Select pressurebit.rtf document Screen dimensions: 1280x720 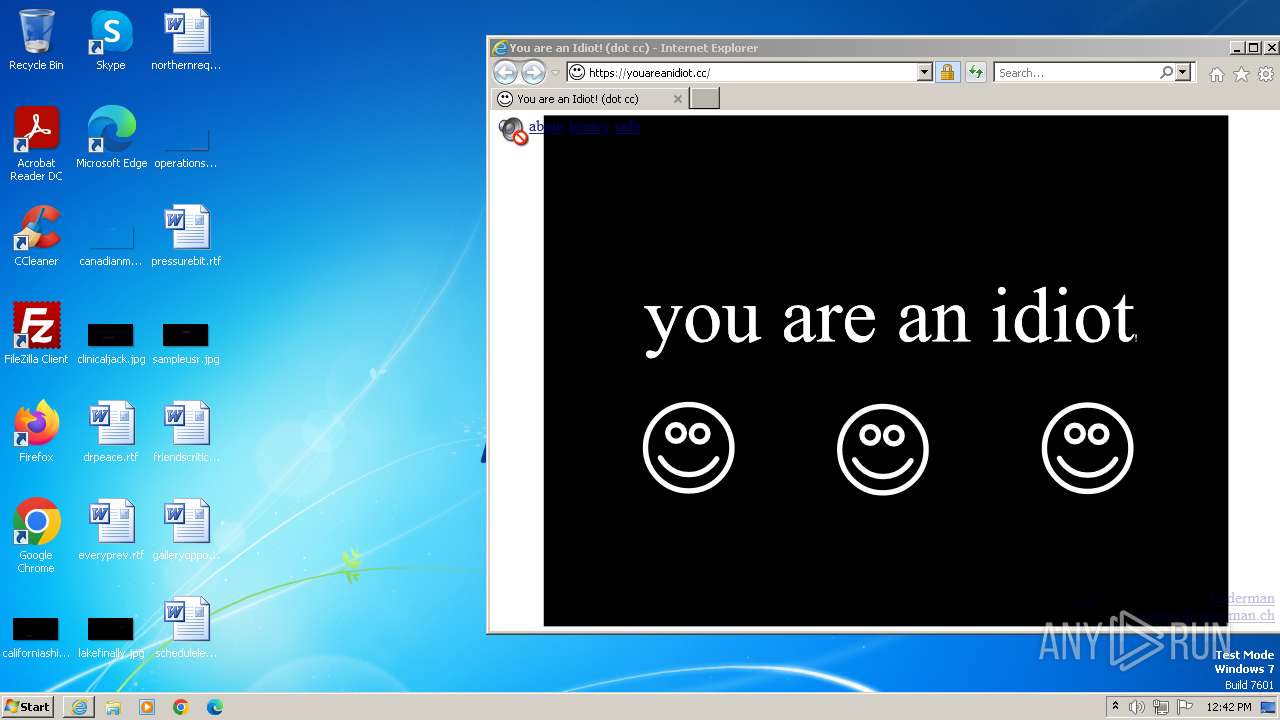186,236
